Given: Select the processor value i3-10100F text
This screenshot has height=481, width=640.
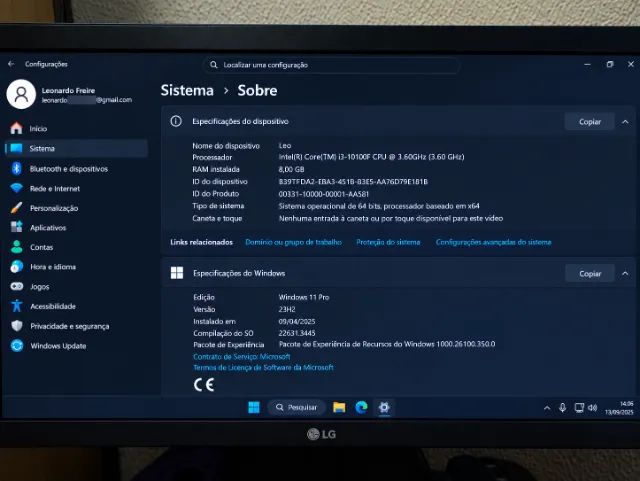Looking at the screenshot, I should point(371,157).
